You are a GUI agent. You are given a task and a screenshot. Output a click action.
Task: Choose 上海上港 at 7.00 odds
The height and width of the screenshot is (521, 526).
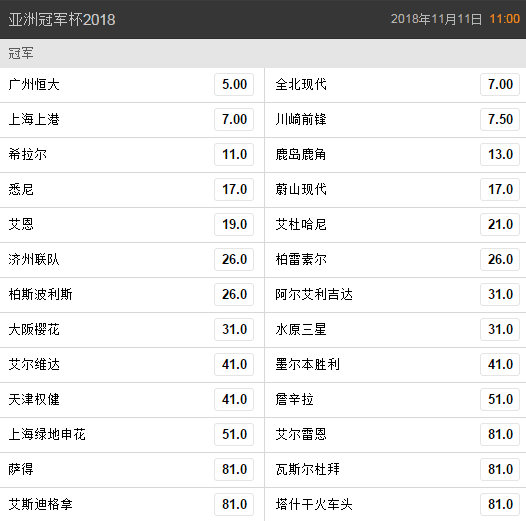click(x=234, y=119)
